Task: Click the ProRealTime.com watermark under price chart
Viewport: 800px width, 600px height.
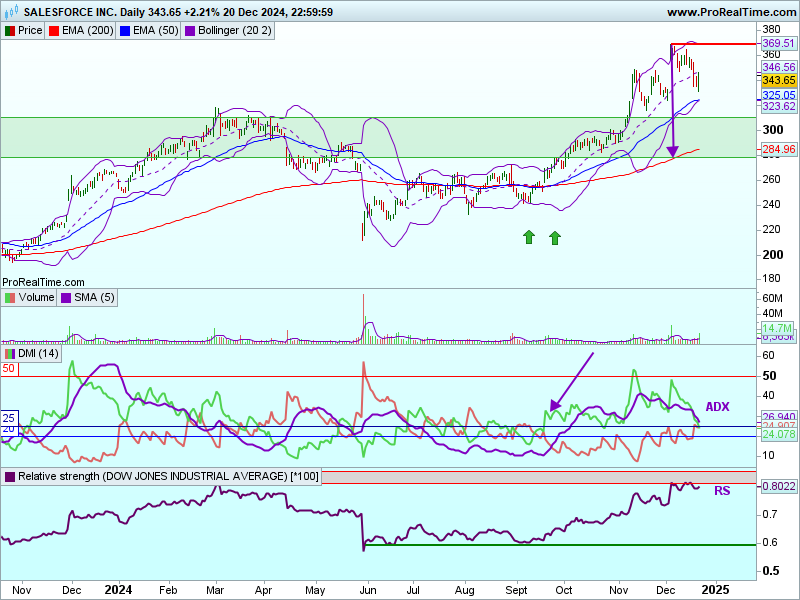Action: [x=43, y=283]
